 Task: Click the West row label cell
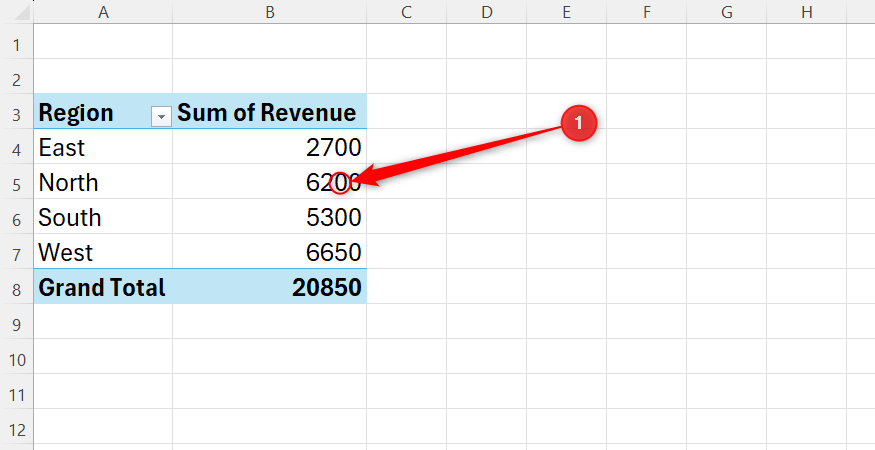tap(103, 252)
